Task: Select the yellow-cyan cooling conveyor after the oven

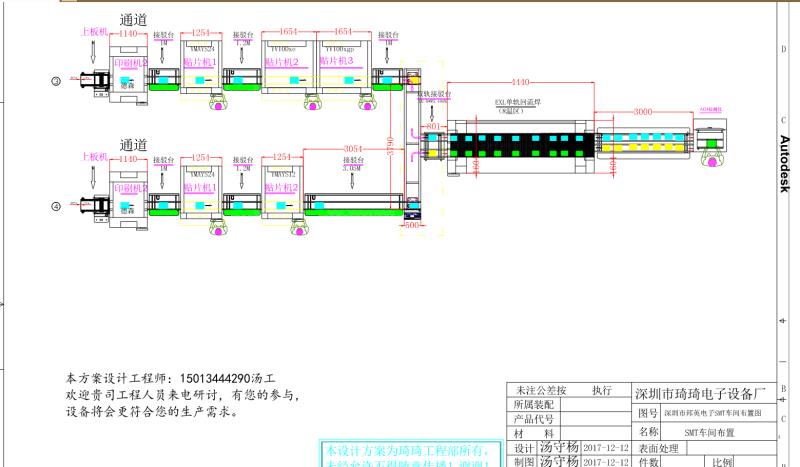Action: coord(645,147)
